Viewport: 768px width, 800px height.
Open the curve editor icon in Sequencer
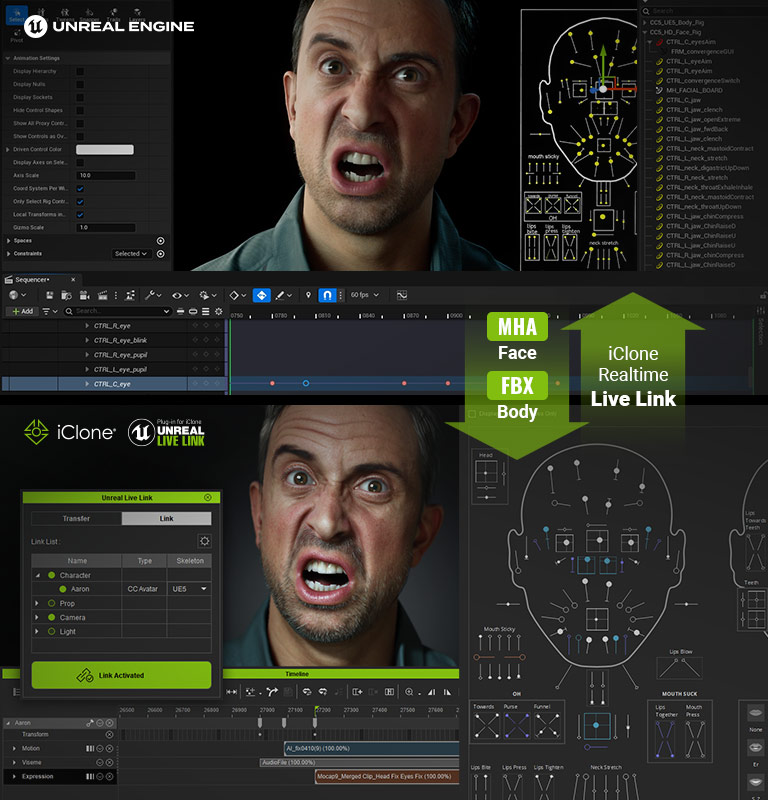click(402, 296)
